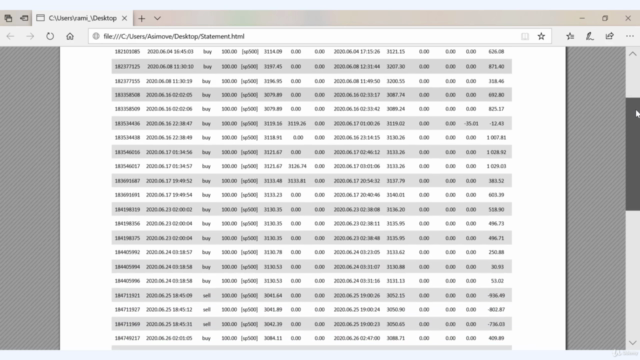Click close time 2020.06.26 02:47:00
Image resolution: width=640 pixels, height=360 pixels.
tap(357, 338)
